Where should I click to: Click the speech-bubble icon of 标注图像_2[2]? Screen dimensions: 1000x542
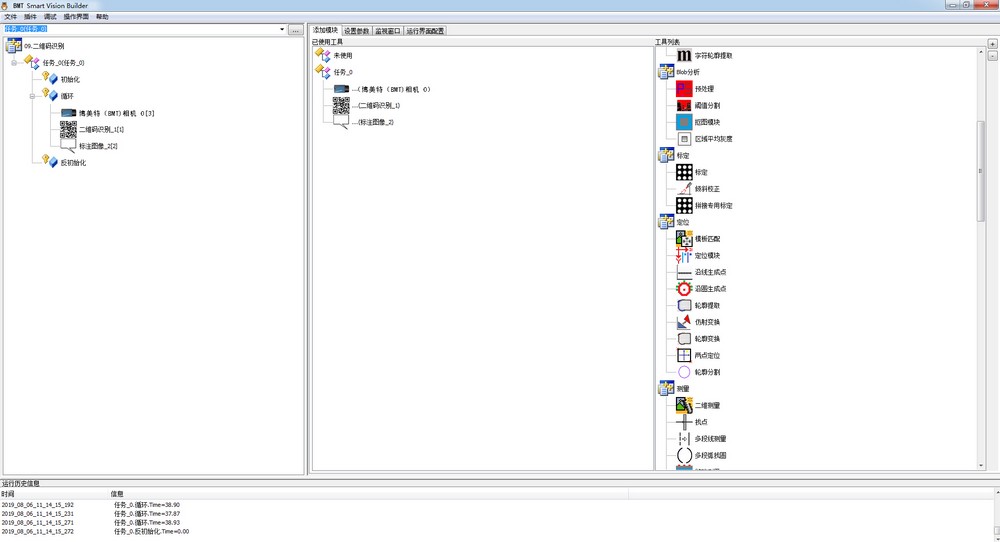(x=68, y=146)
